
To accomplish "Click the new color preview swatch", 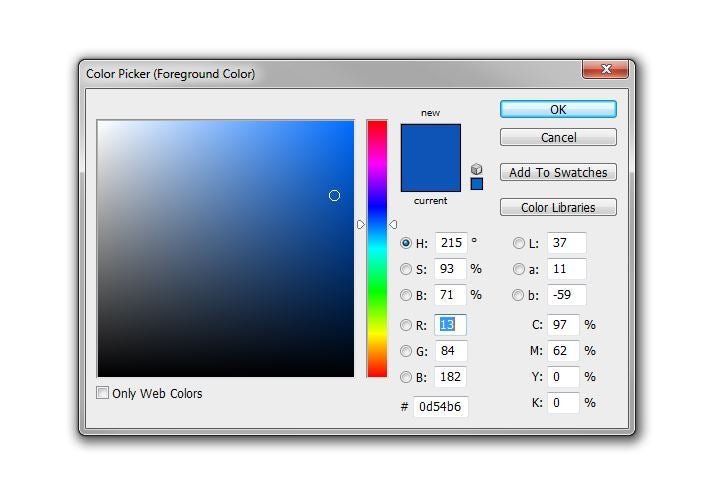I will pyautogui.click(x=431, y=141).
